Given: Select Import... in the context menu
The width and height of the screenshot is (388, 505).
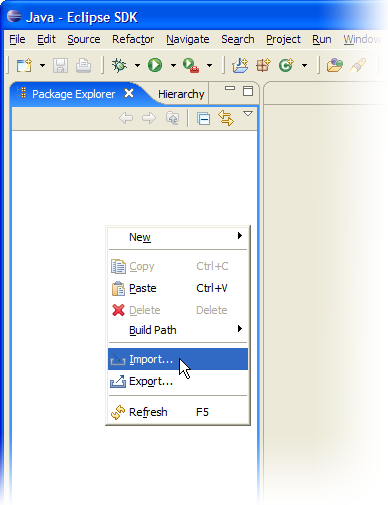Looking at the screenshot, I should pos(178,359).
